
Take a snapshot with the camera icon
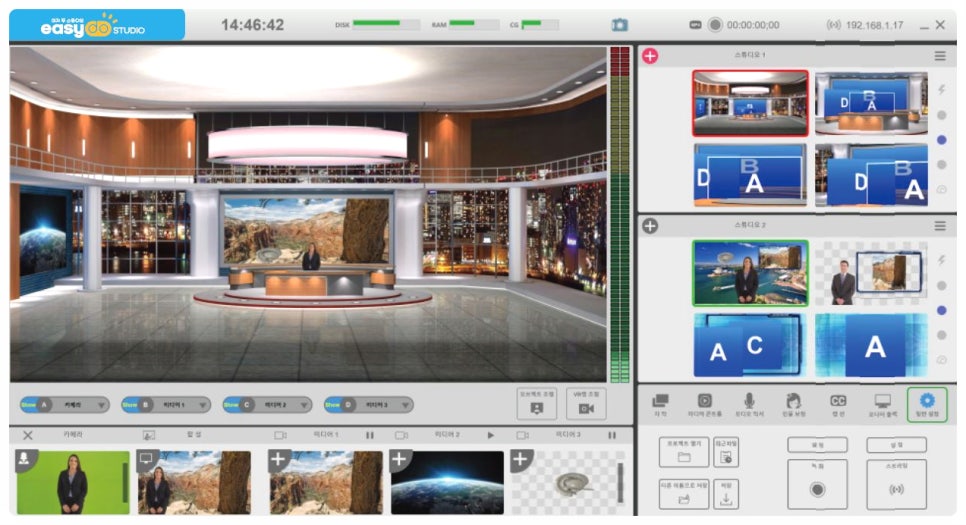619,25
